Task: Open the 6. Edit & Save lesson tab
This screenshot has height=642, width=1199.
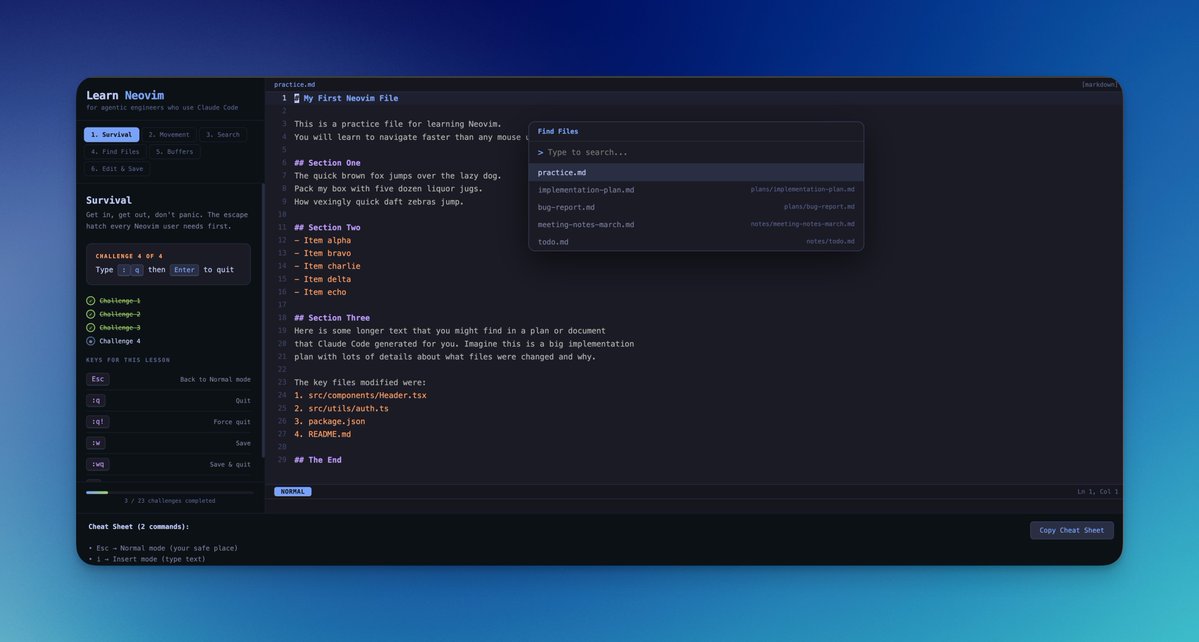Action: [117, 168]
